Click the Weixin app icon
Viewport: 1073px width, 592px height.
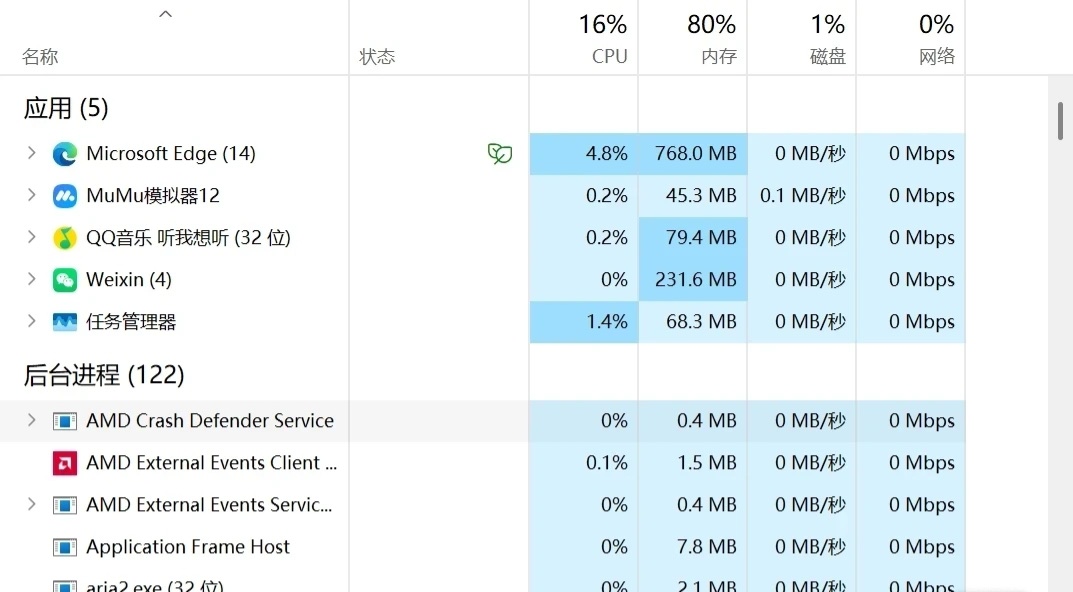pos(65,280)
